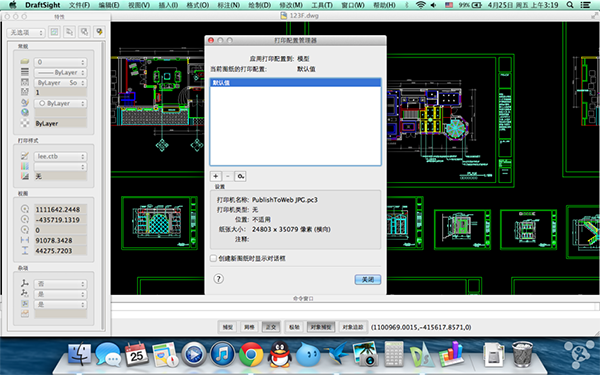Image resolution: width=600 pixels, height=375 pixels.
Task: Open the DraftSight application menu
Action: [42, 5]
